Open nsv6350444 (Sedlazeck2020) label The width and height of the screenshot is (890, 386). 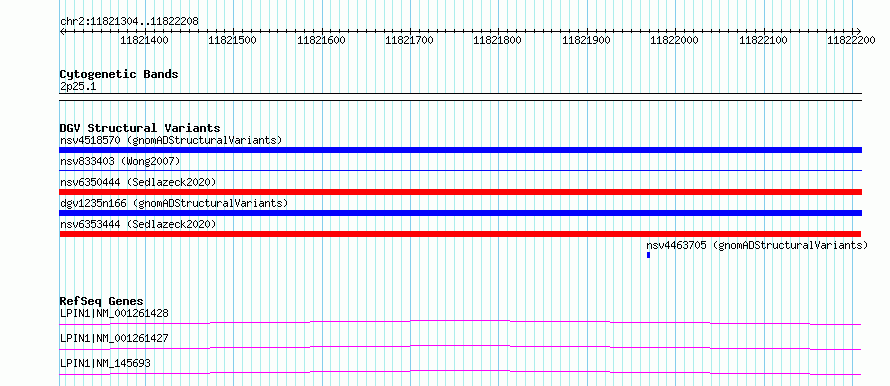coord(138,182)
